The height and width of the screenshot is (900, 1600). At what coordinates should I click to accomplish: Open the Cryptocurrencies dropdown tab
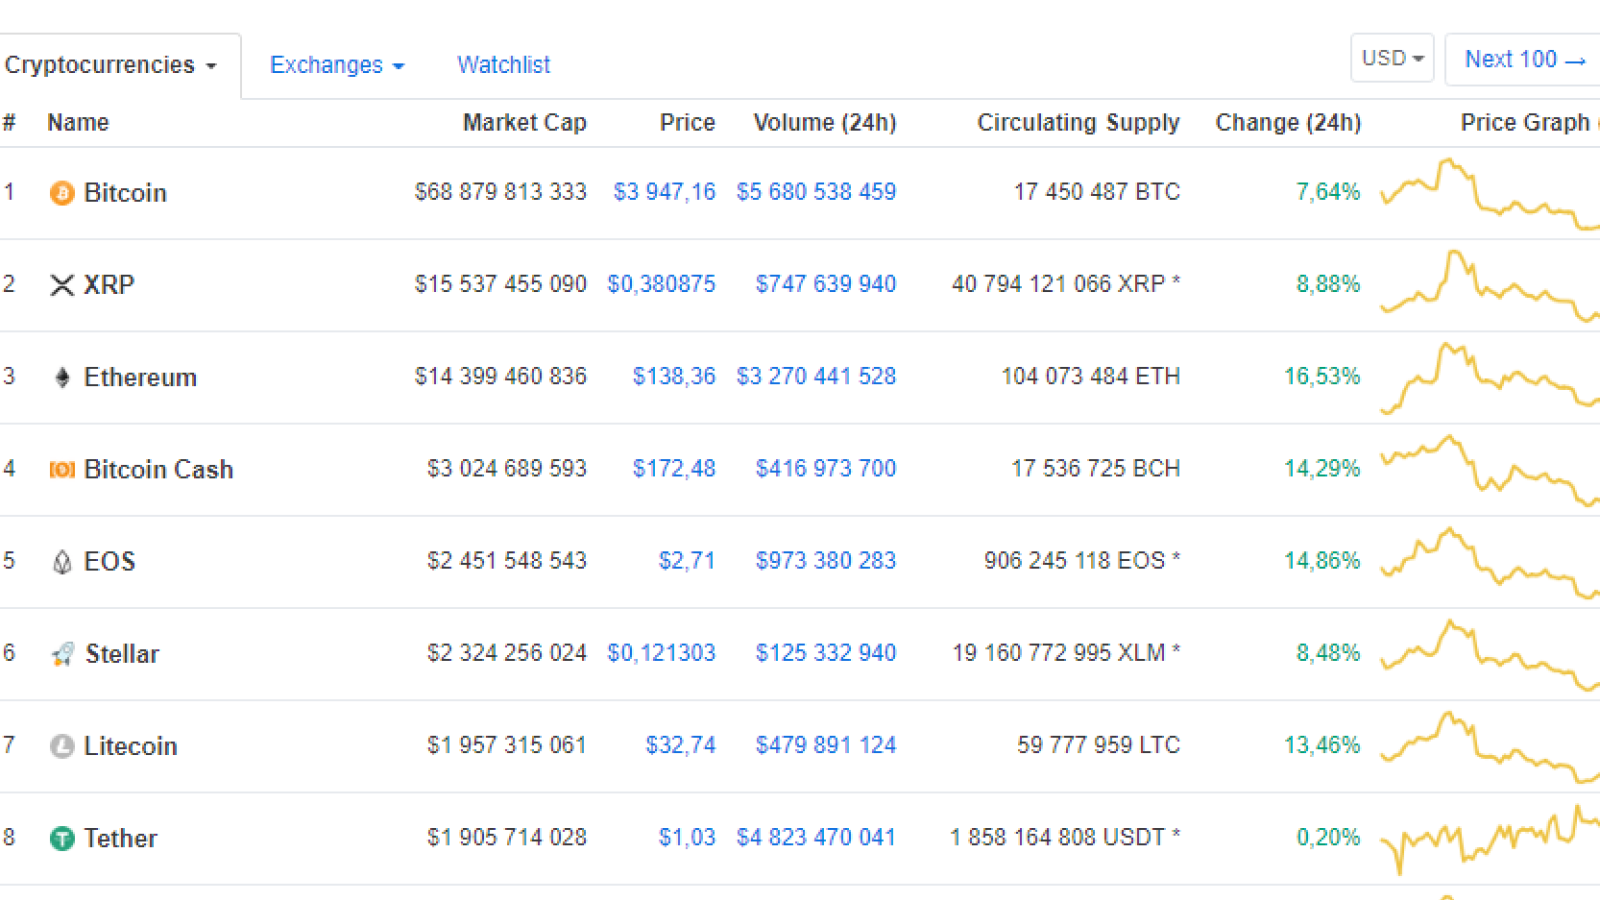tap(111, 65)
